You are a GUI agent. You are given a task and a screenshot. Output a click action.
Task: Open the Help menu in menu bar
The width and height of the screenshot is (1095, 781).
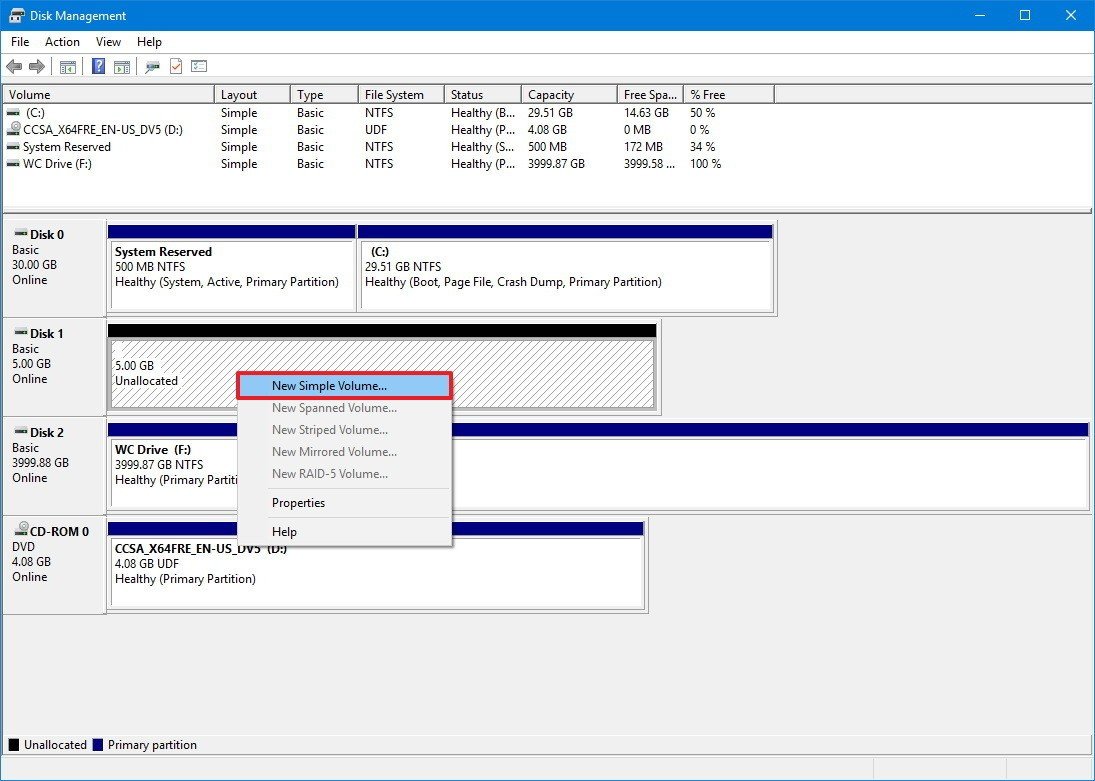point(149,42)
